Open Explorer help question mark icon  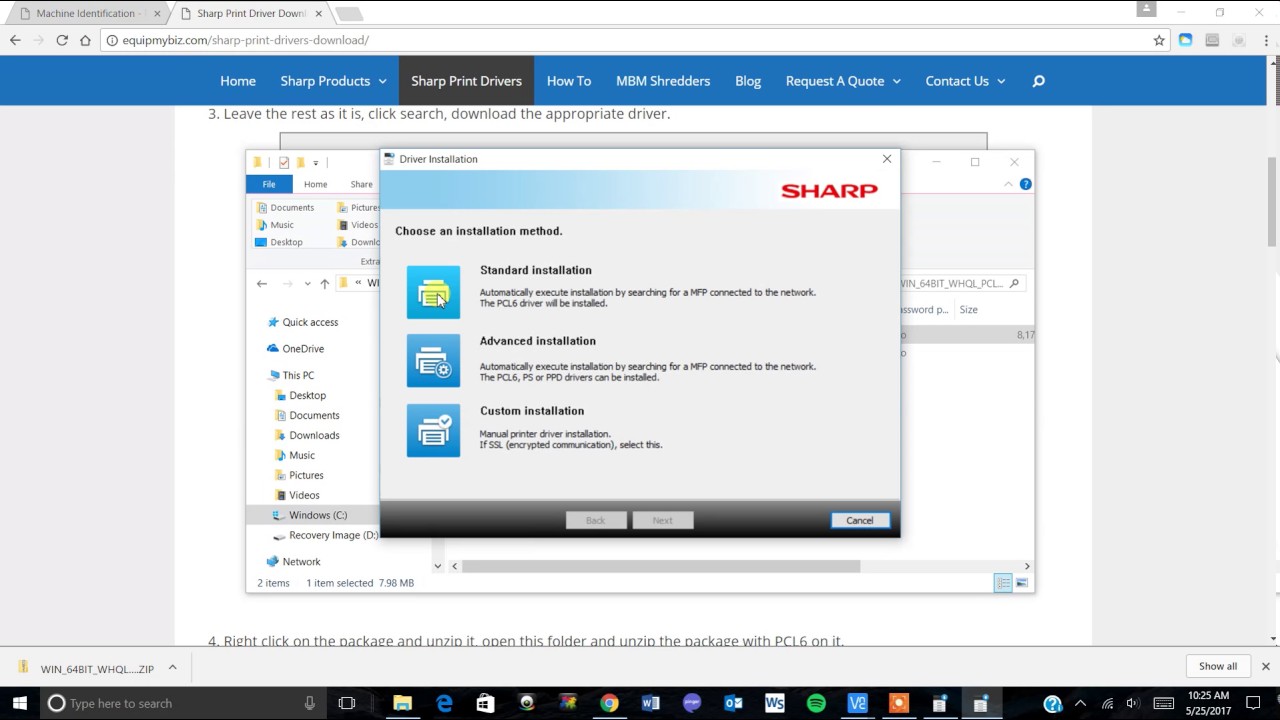(1025, 184)
